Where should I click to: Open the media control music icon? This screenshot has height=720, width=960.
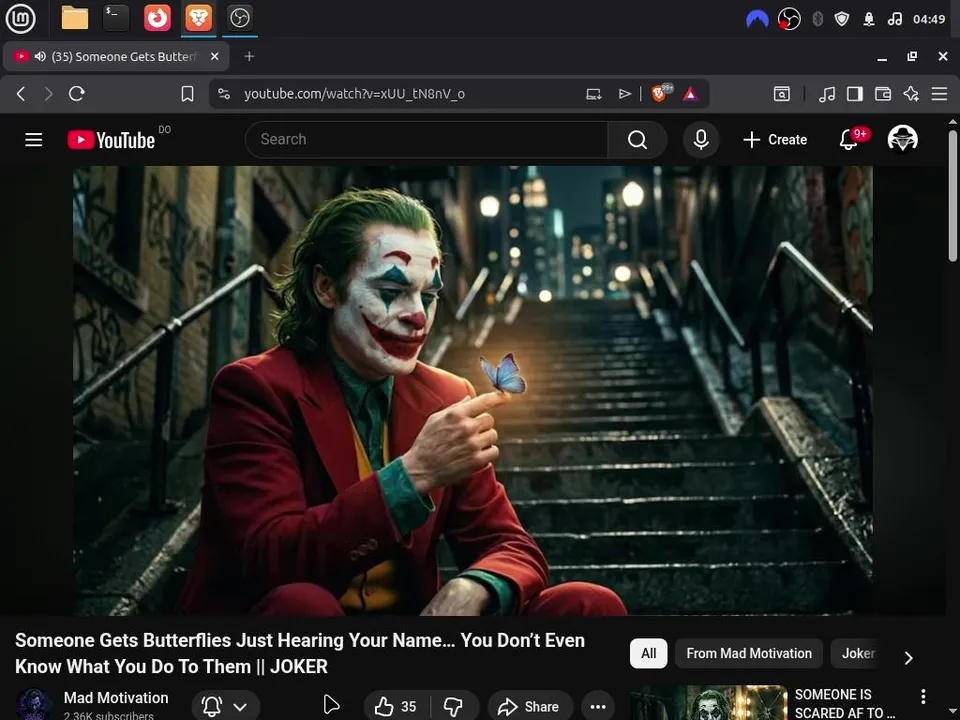click(827, 94)
